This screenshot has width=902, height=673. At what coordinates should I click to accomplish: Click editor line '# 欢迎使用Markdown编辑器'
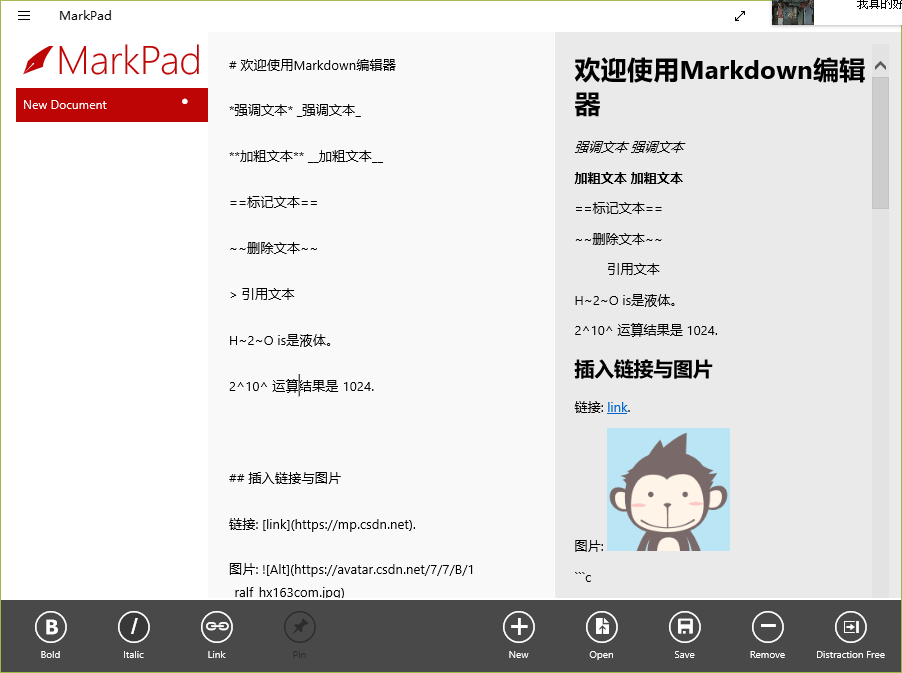(312, 65)
